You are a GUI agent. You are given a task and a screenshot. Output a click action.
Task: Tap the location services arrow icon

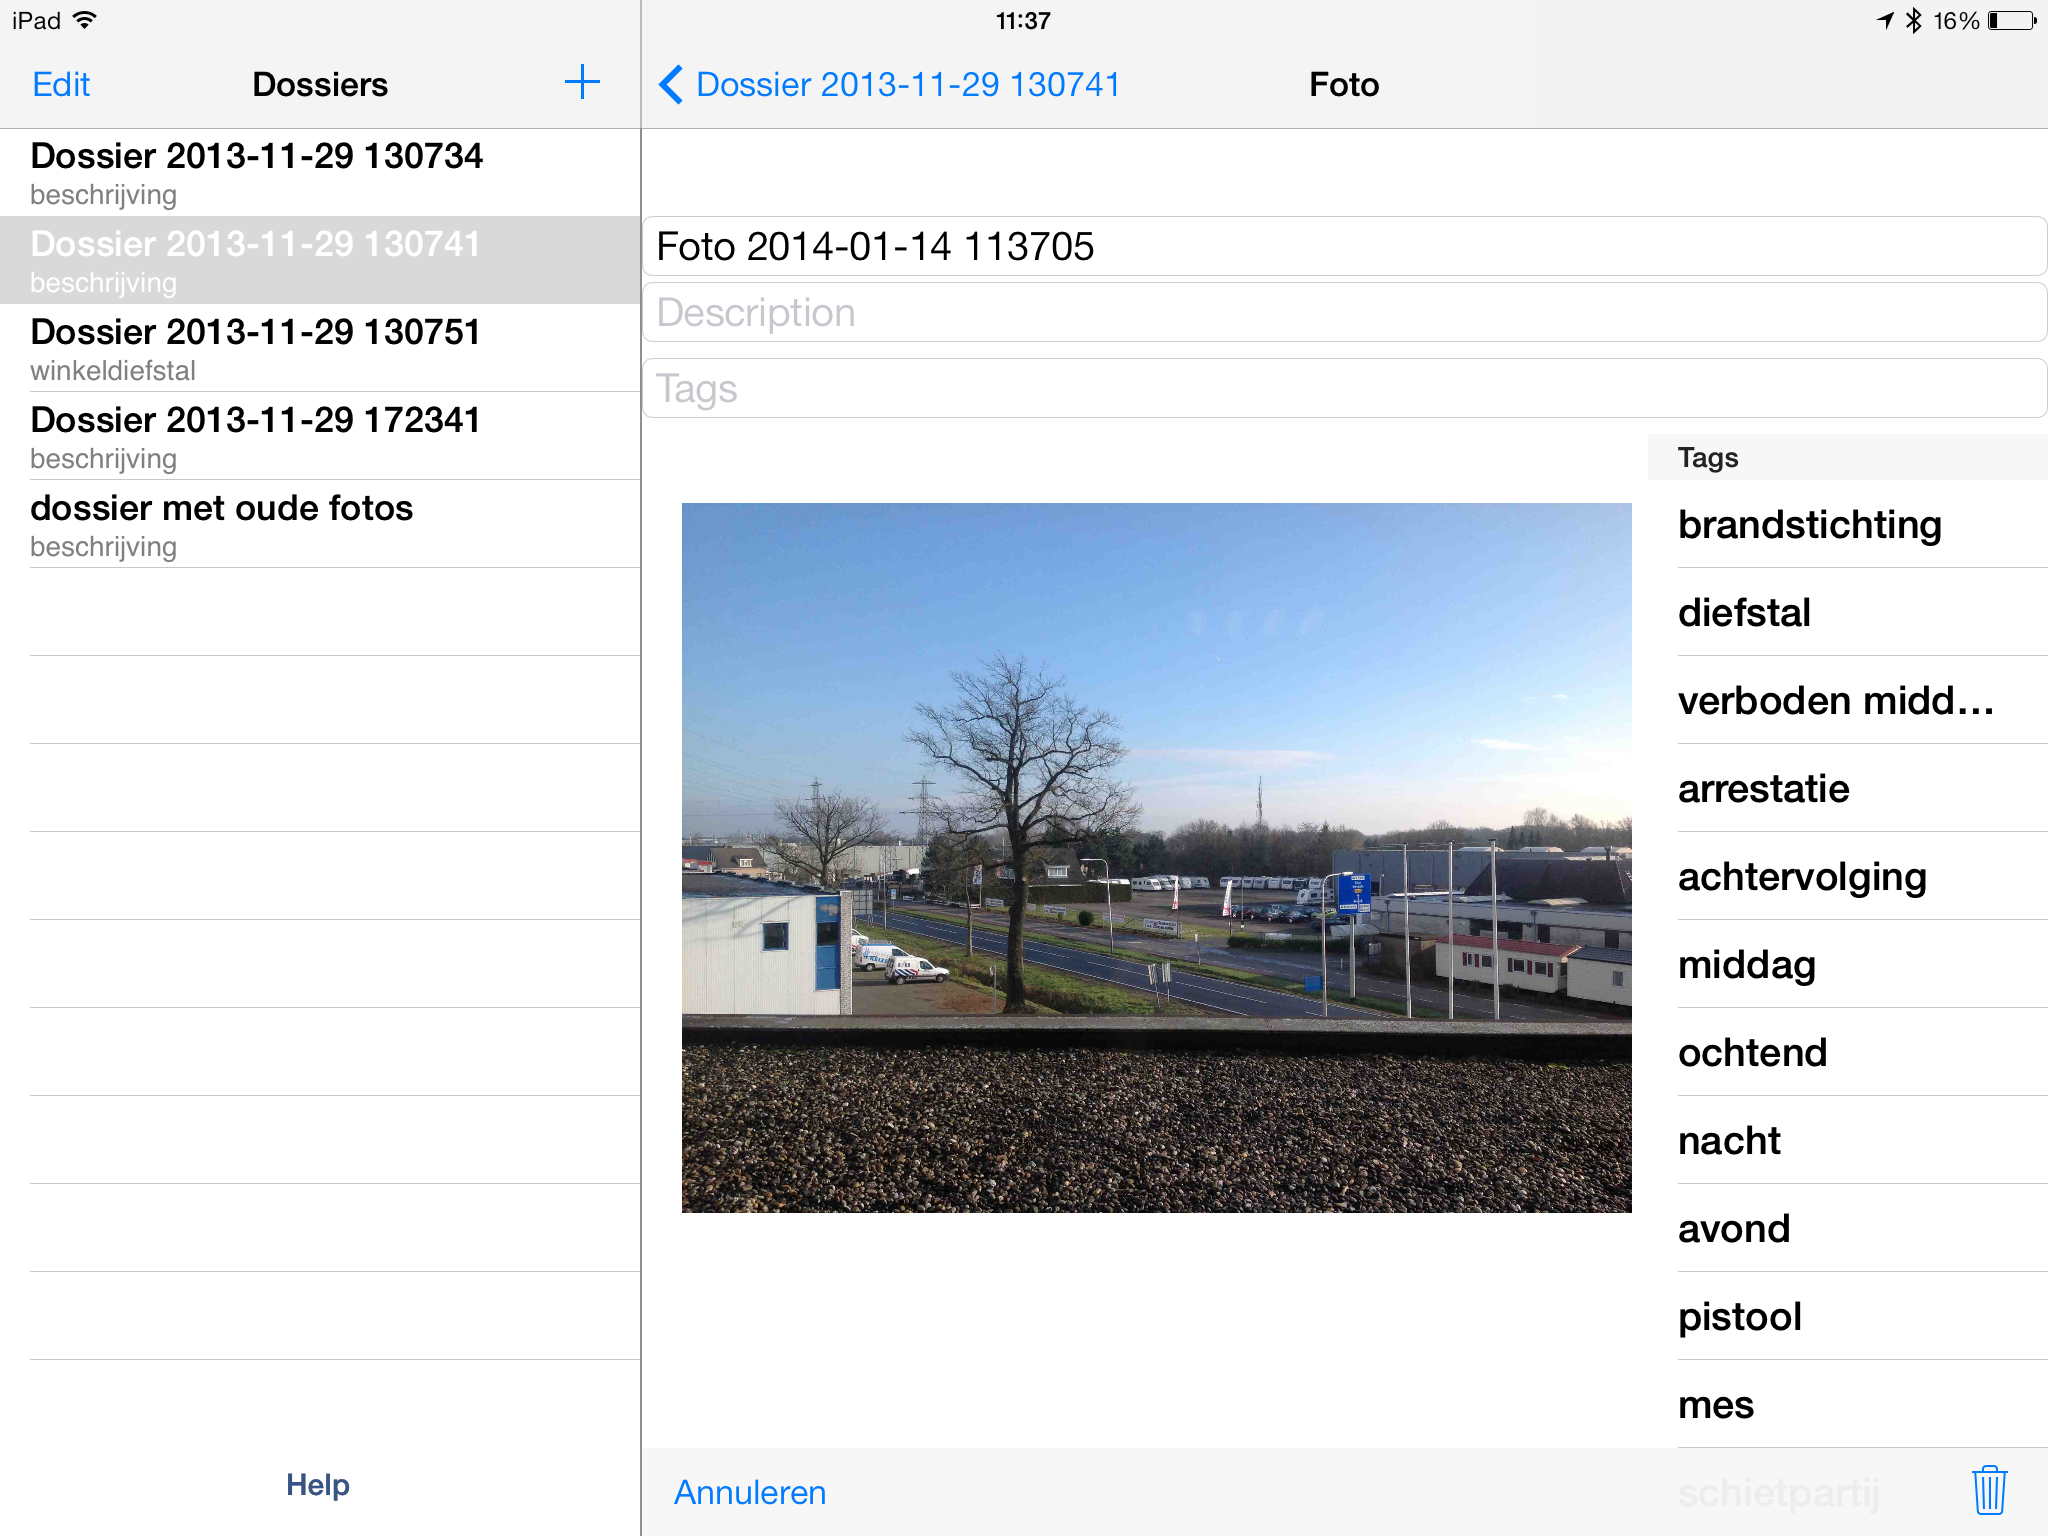click(1885, 21)
